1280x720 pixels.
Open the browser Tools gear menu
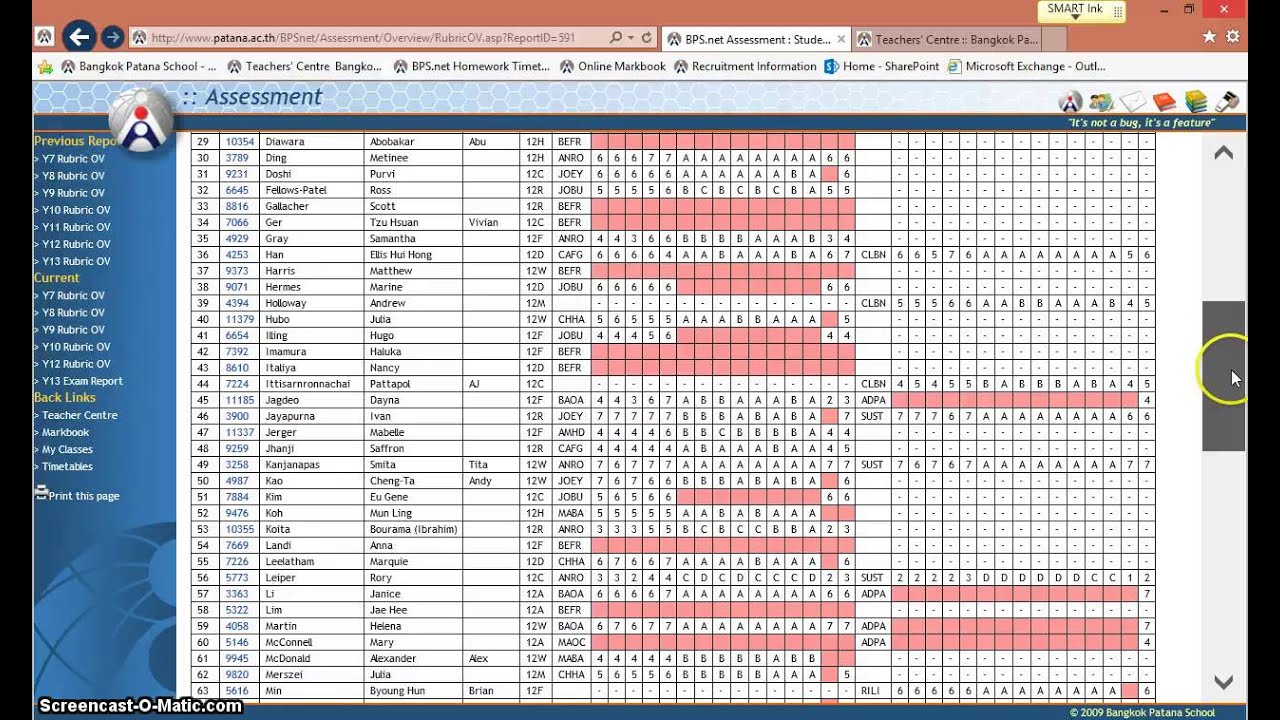(1233, 36)
